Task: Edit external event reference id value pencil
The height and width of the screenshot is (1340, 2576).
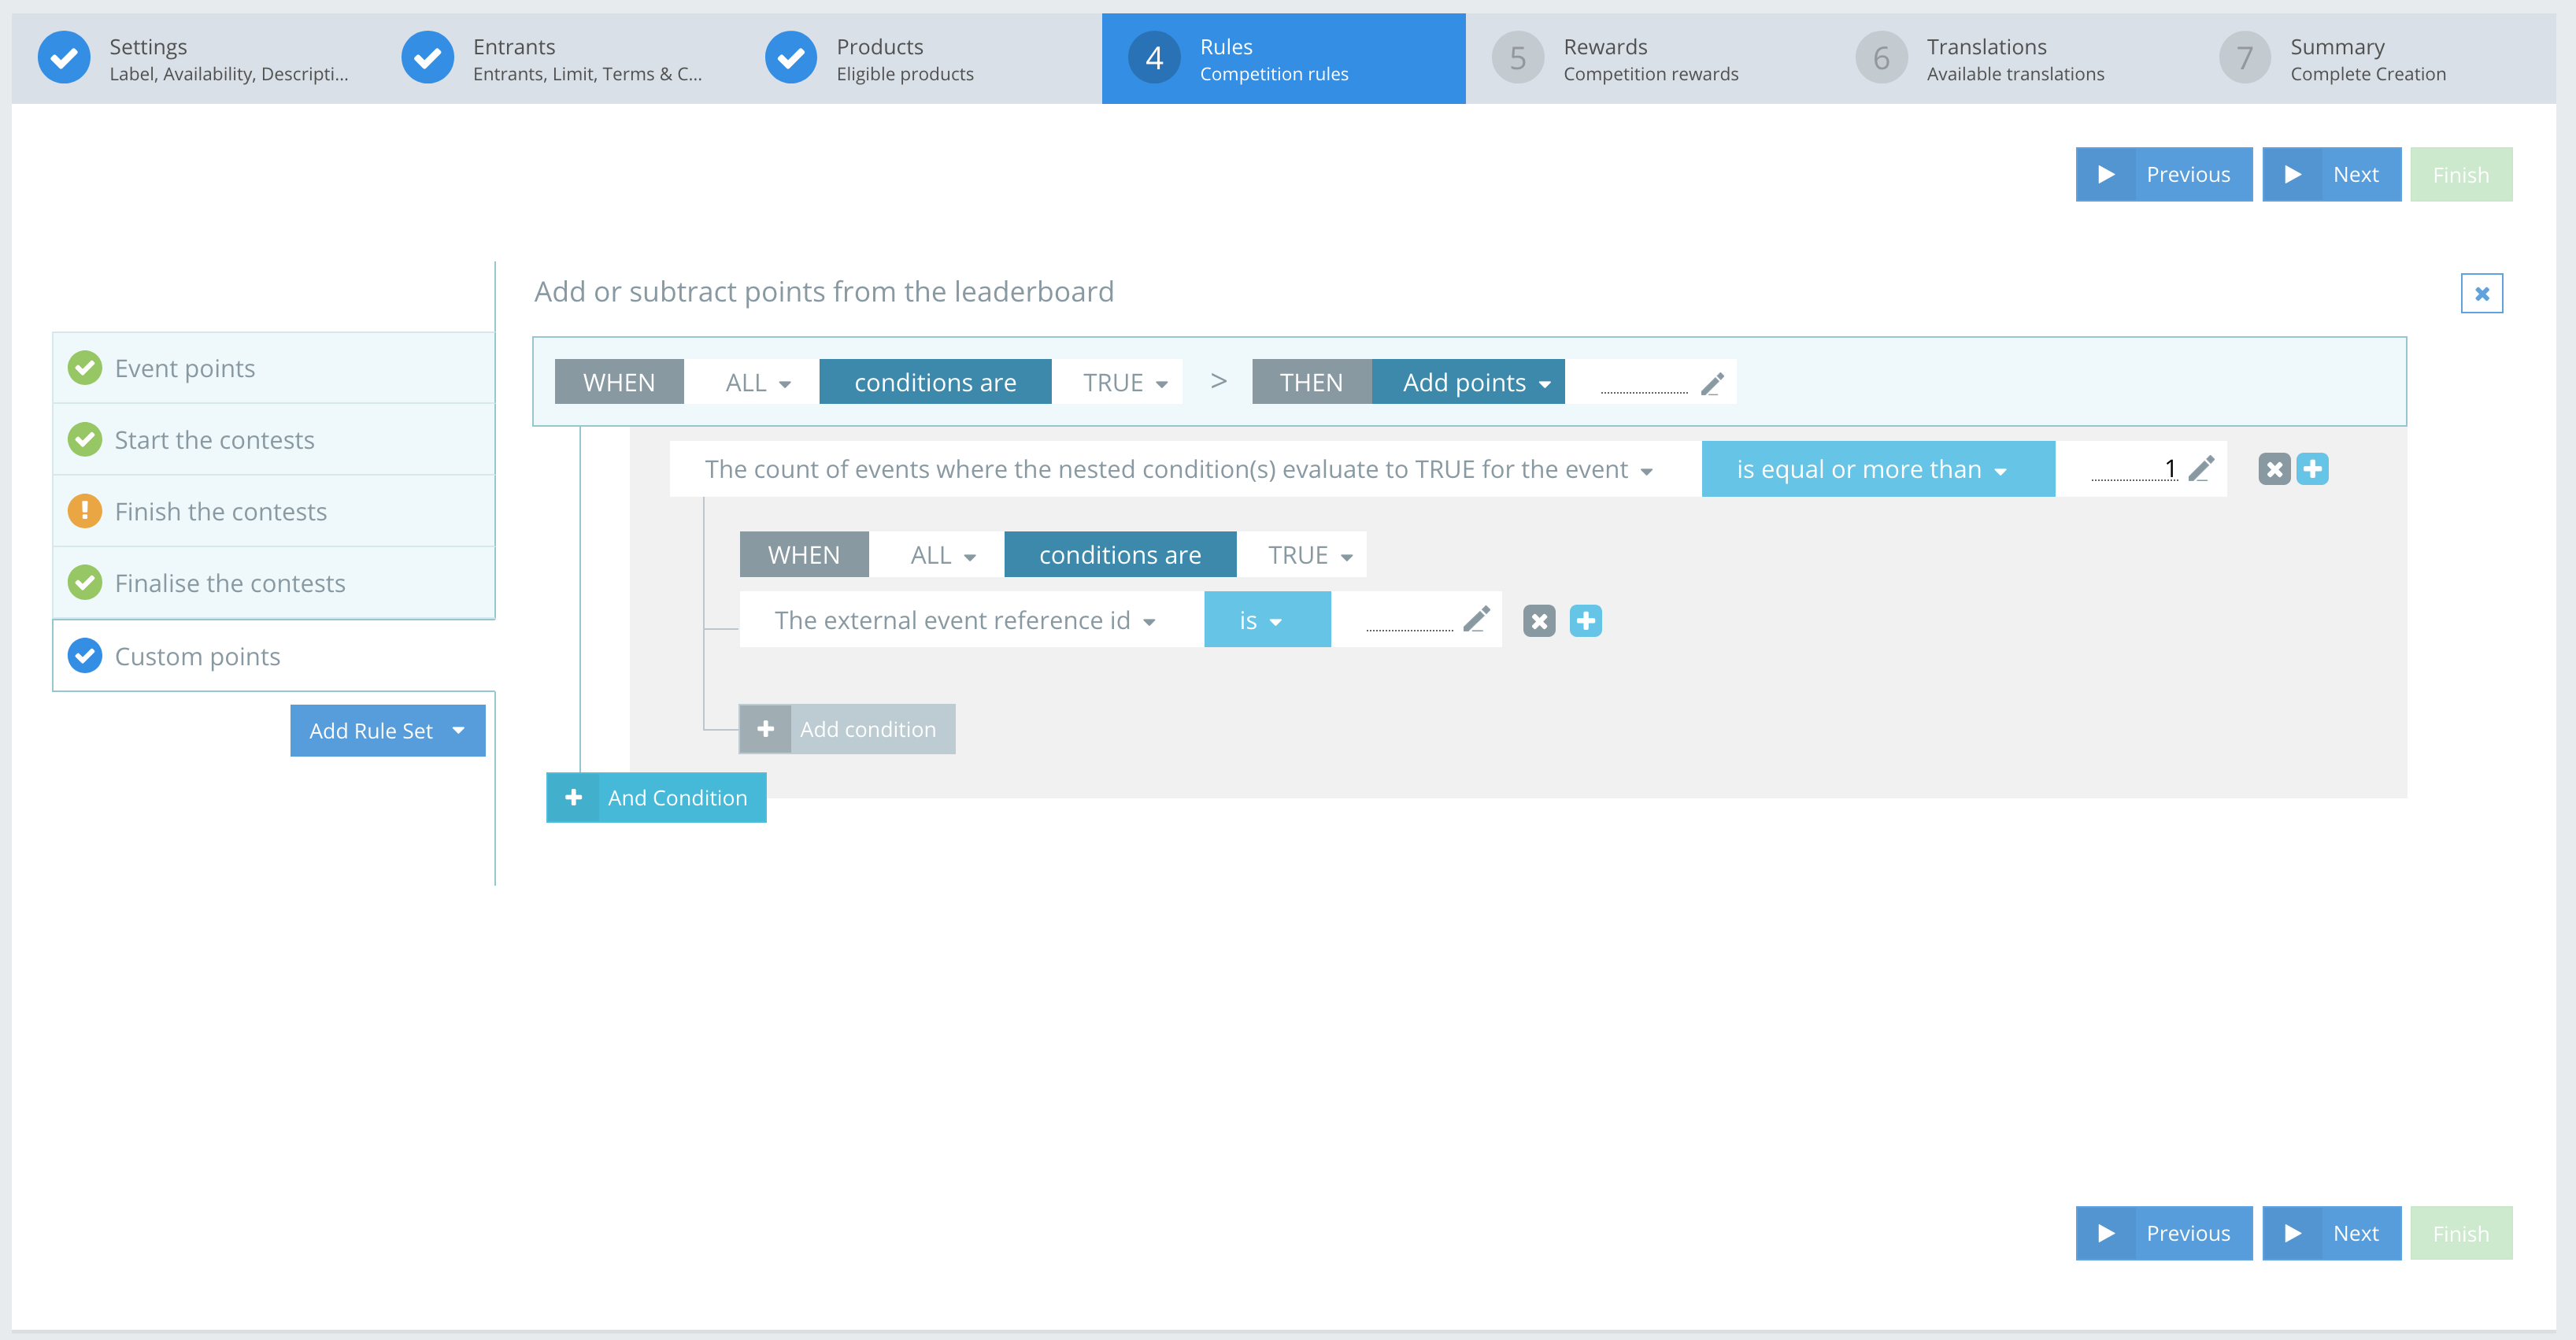Action: 1475,620
